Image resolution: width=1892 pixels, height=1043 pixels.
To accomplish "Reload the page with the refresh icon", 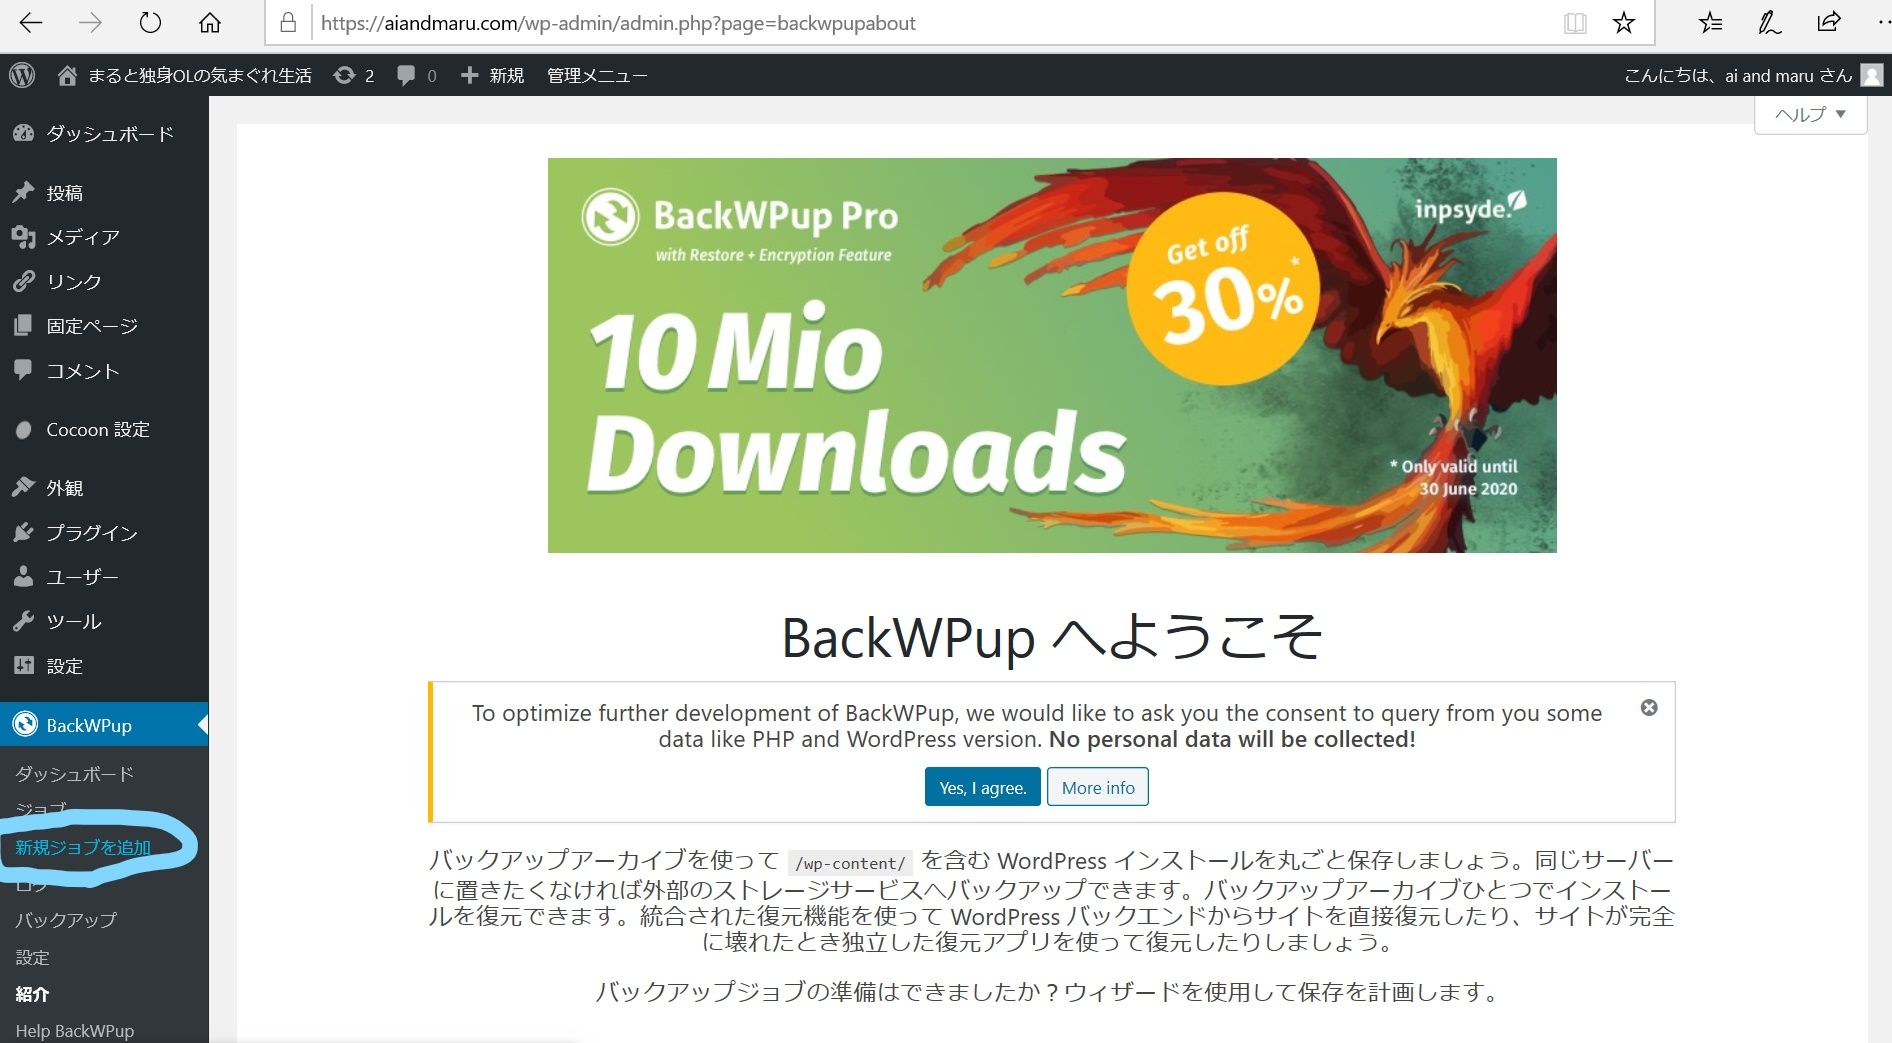I will pos(150,23).
